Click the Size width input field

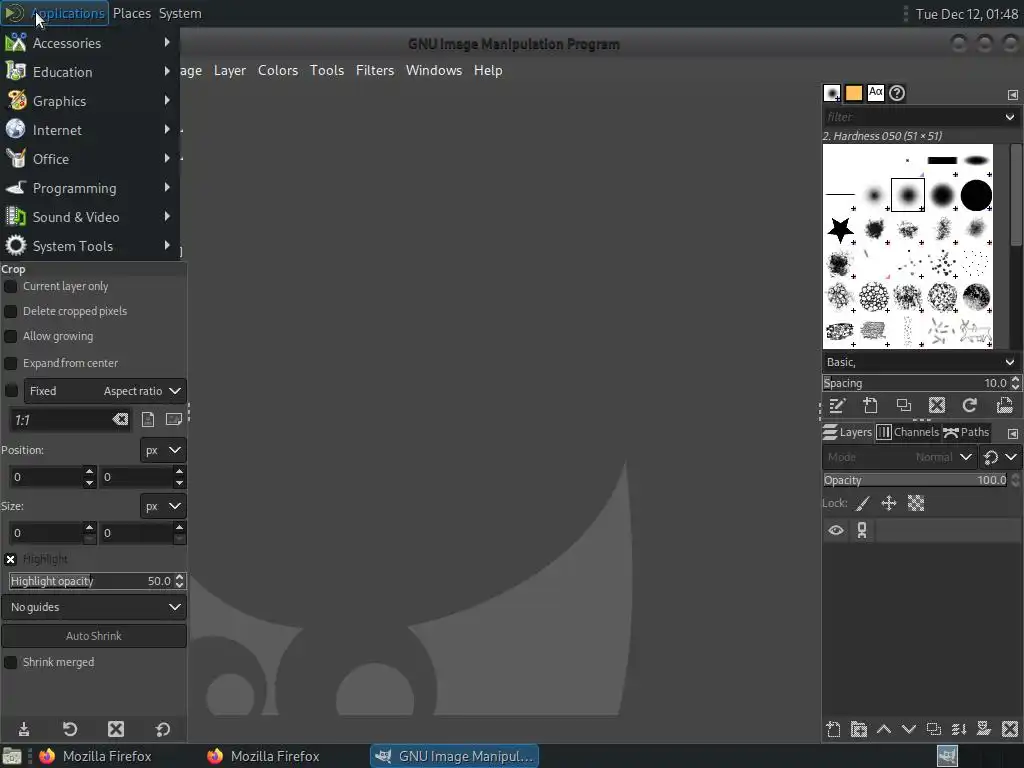[46, 533]
